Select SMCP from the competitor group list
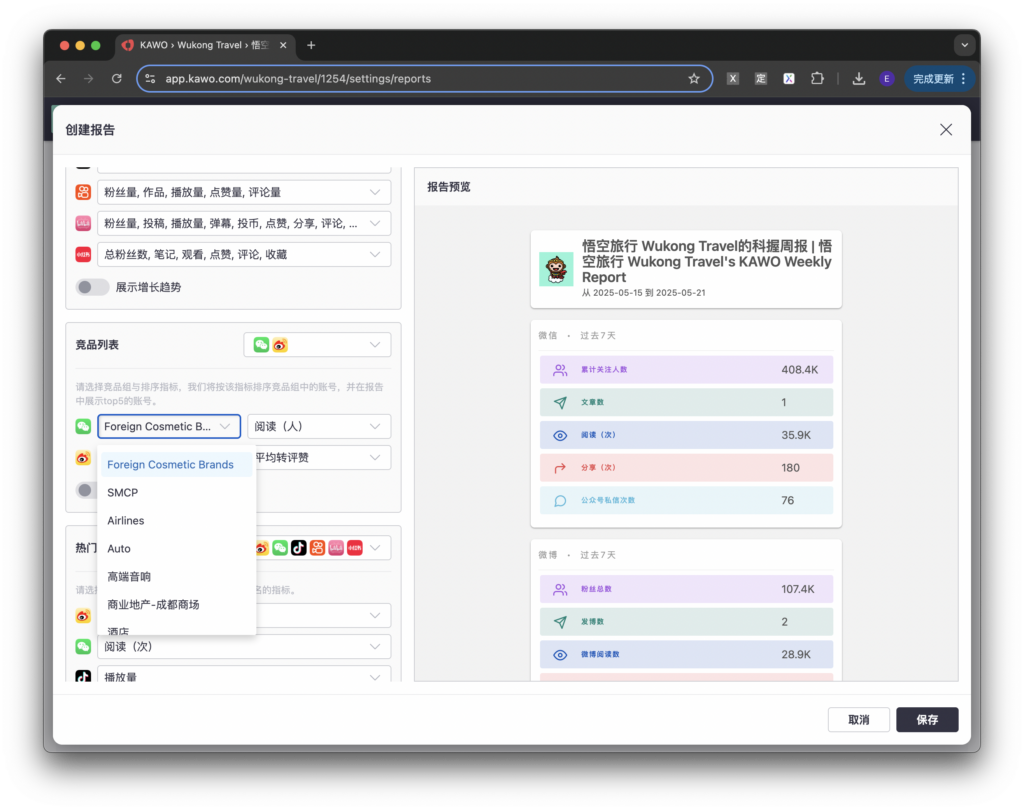Viewport: 1024px width, 810px height. point(123,493)
